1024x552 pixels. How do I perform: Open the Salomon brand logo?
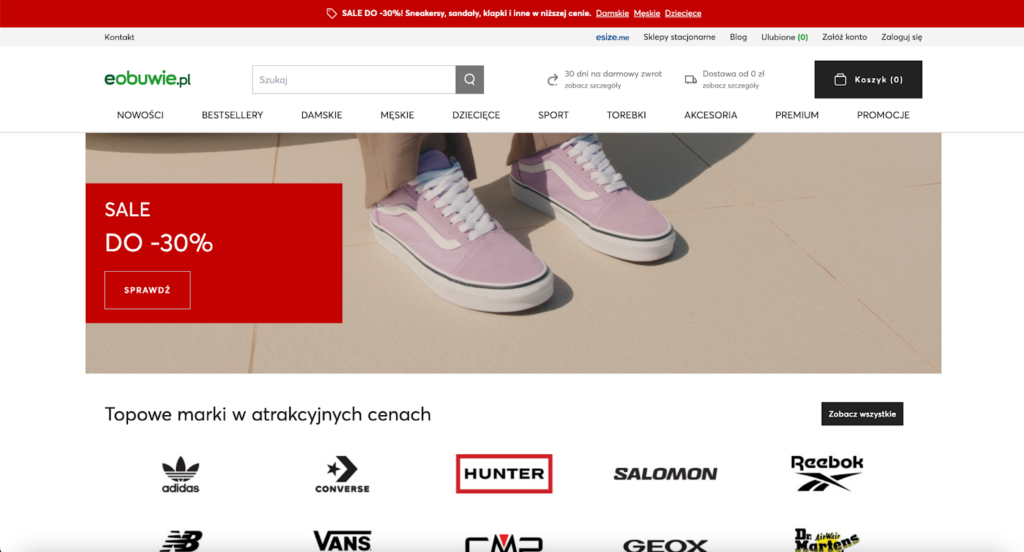tap(665, 474)
